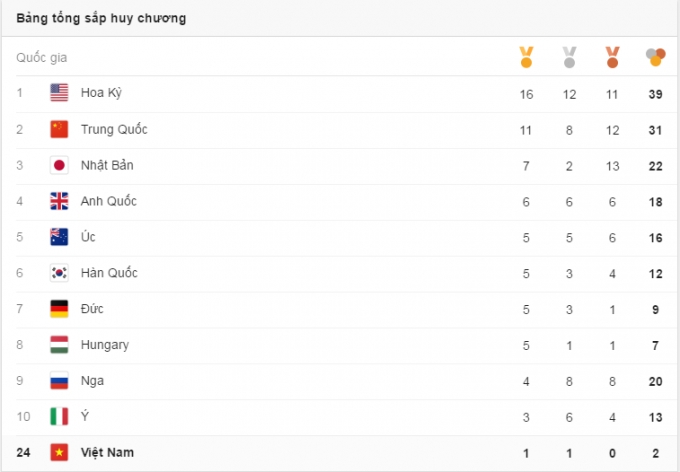680x472 pixels.
Task: Click the United States flag icon
Action: click(60, 93)
